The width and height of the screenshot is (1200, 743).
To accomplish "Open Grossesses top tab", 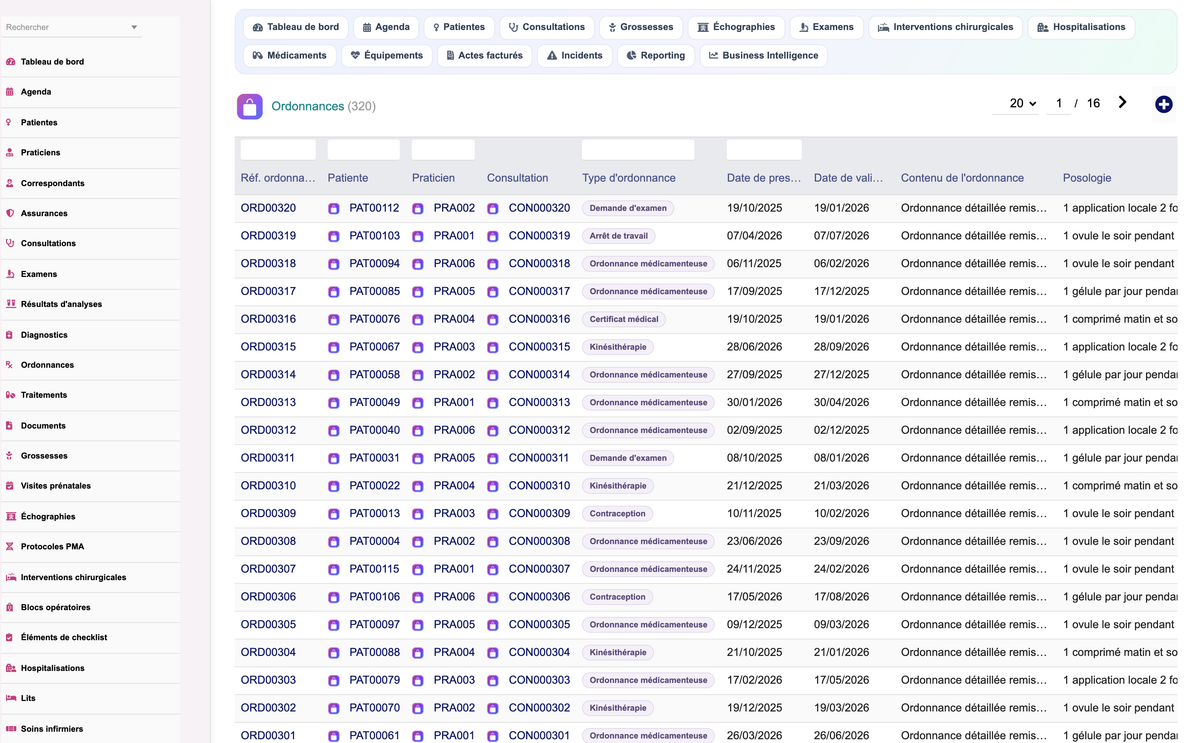I will click(642, 27).
